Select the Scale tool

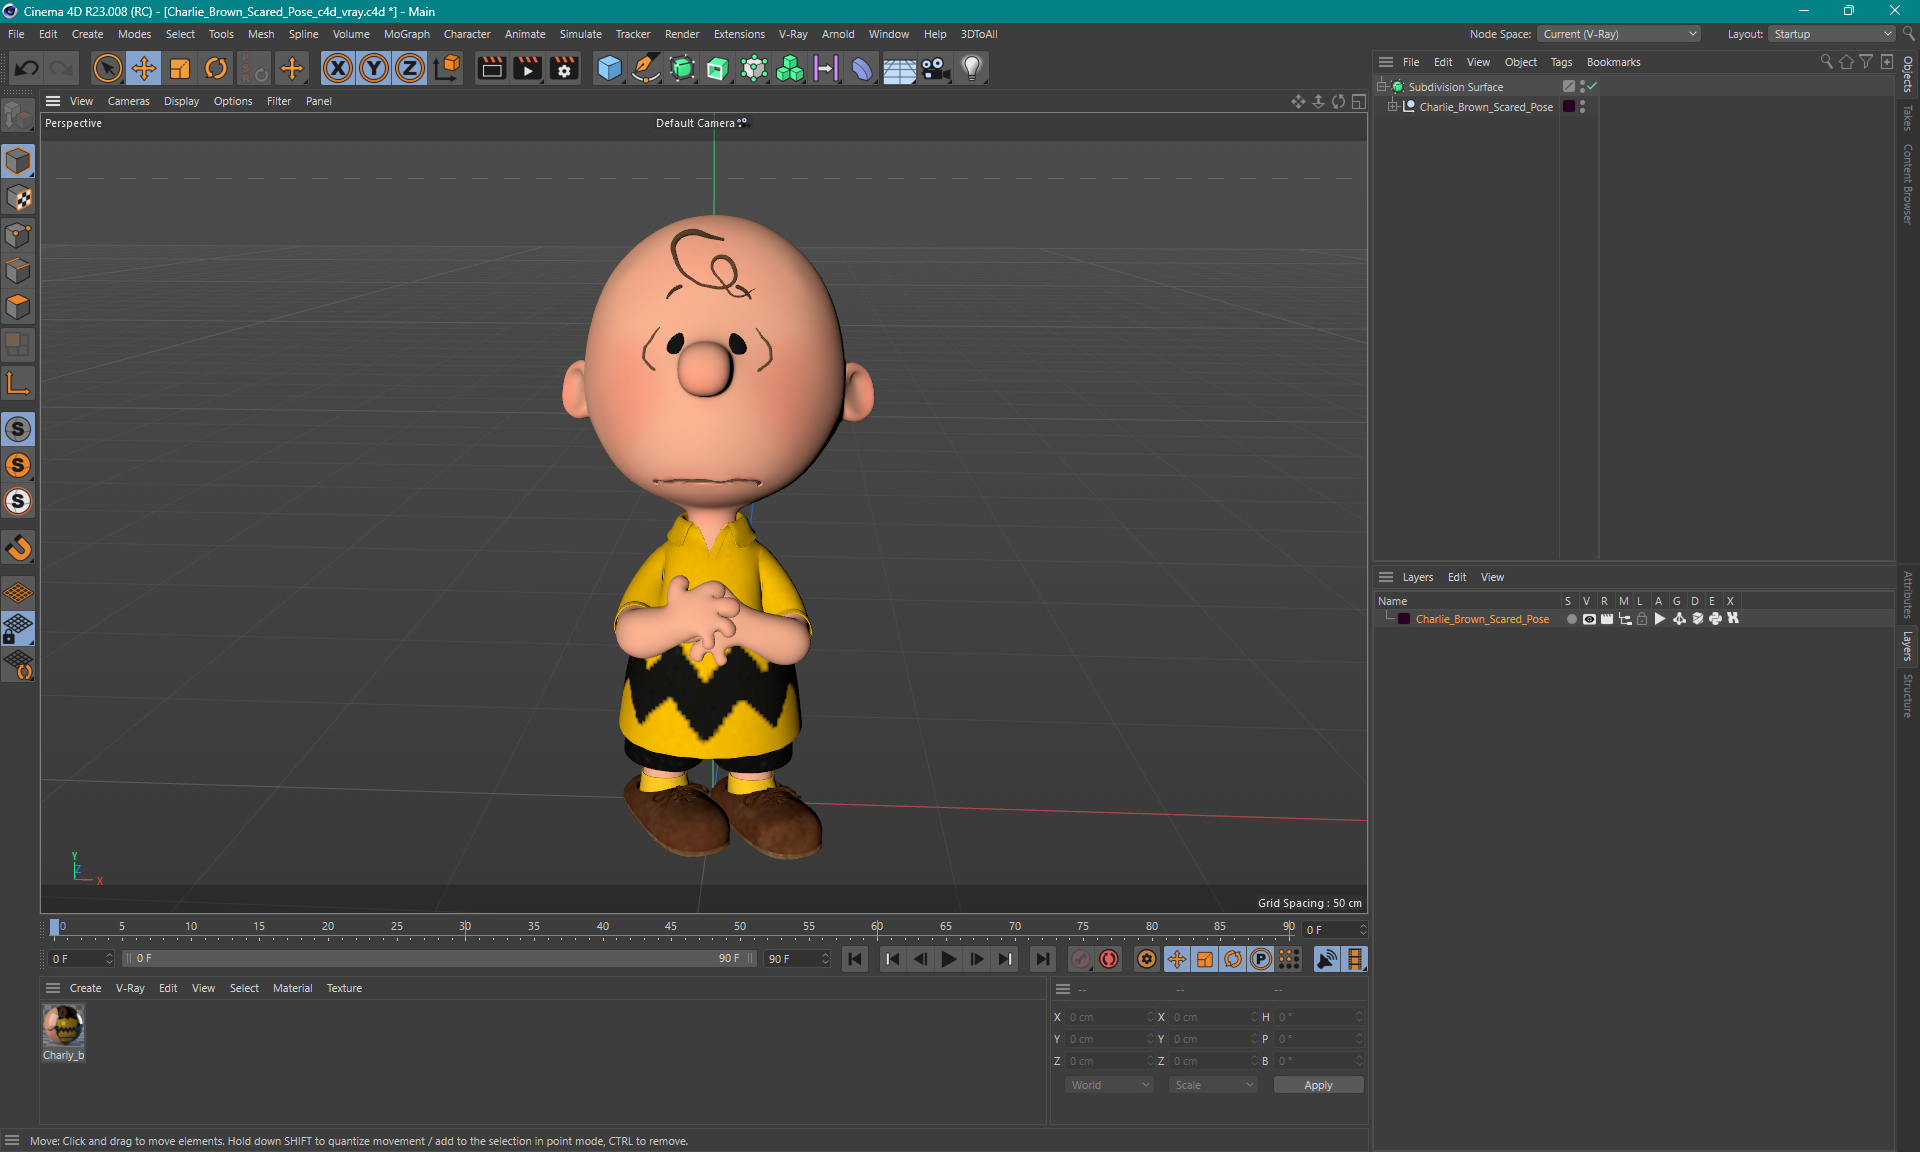coord(180,68)
